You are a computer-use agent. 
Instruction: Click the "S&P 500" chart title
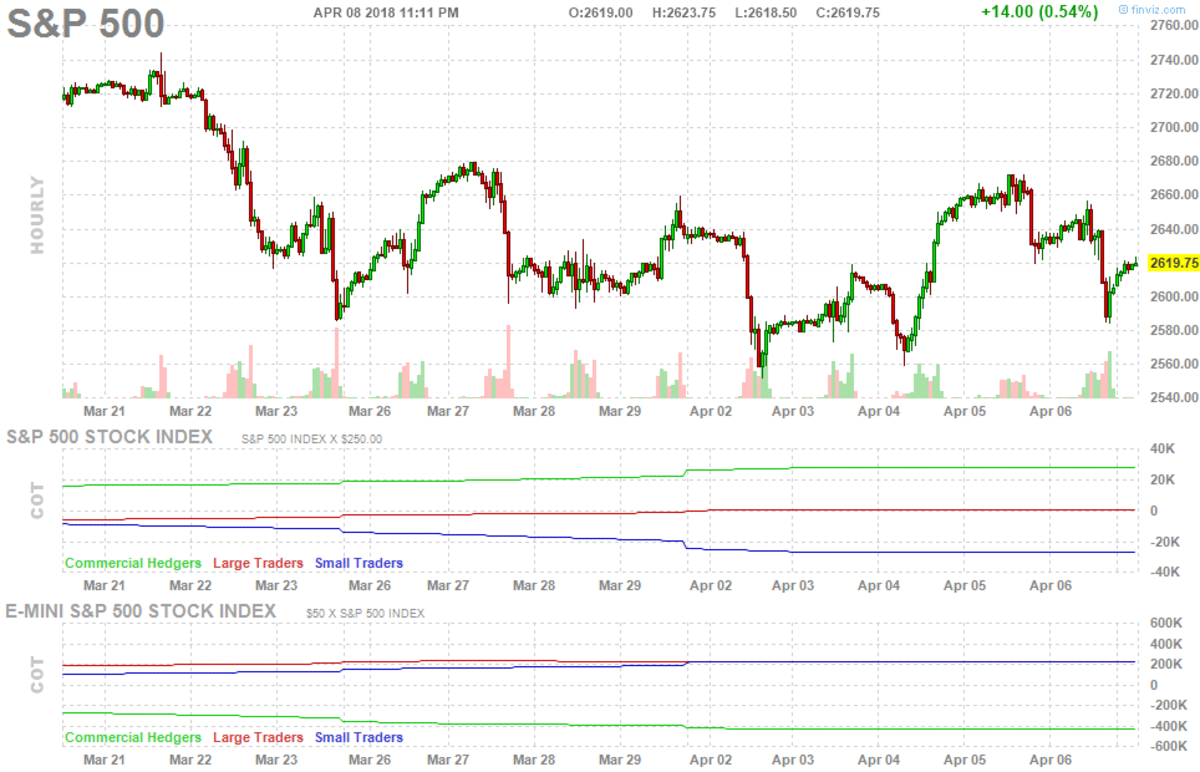pyautogui.click(x=86, y=22)
